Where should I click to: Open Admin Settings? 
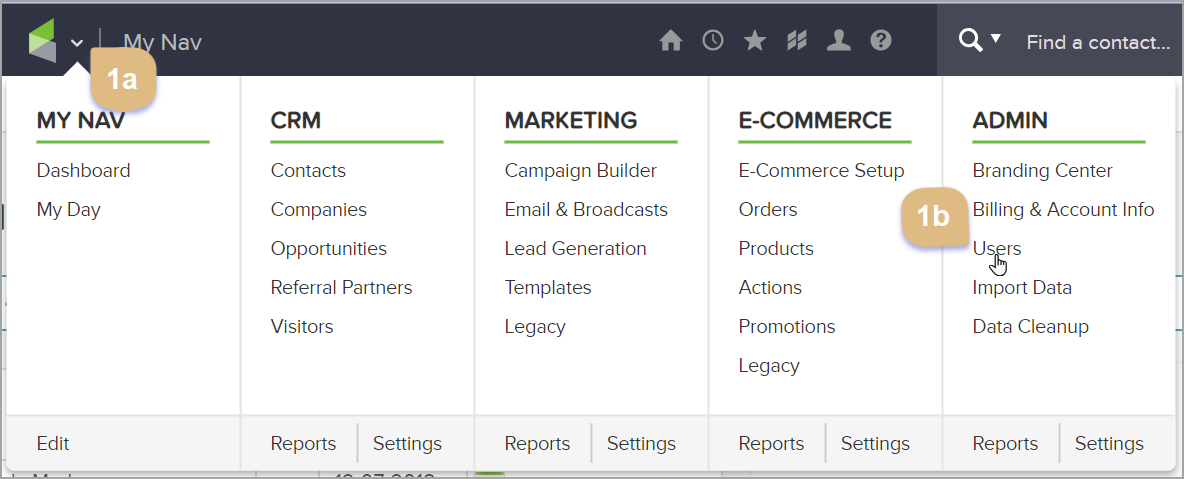point(1109,443)
